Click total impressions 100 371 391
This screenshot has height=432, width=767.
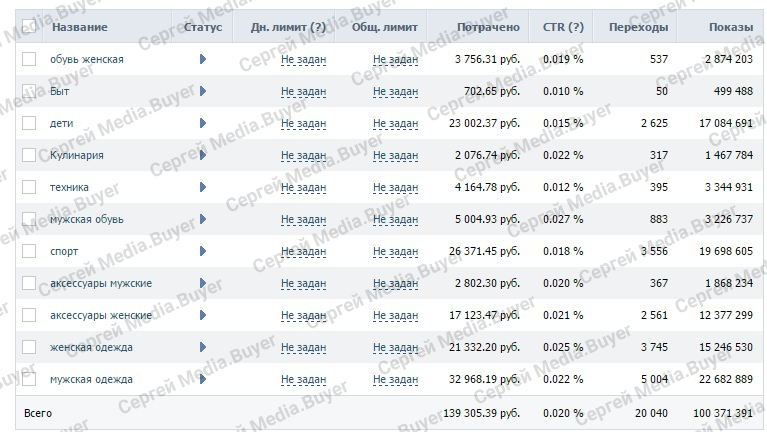pos(723,413)
